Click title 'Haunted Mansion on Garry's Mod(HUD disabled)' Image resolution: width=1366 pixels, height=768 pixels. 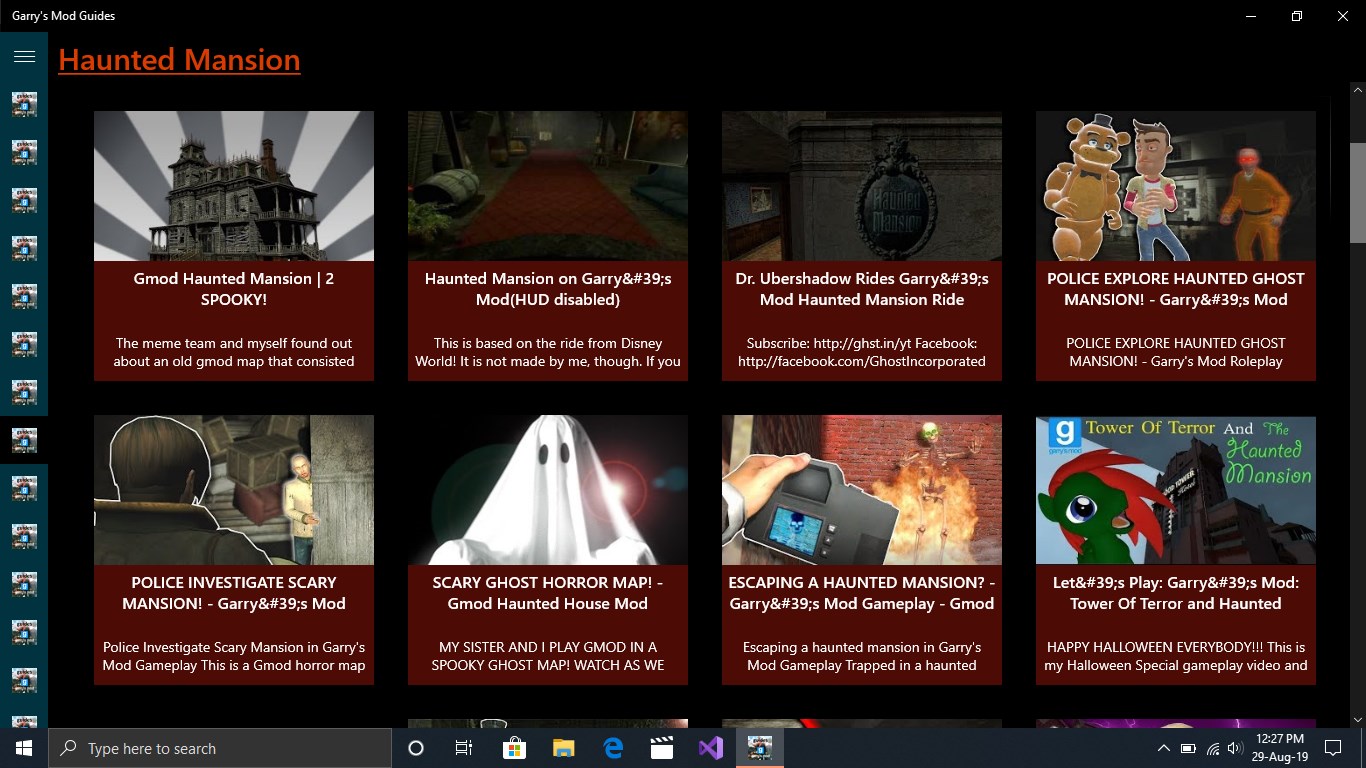click(x=548, y=289)
